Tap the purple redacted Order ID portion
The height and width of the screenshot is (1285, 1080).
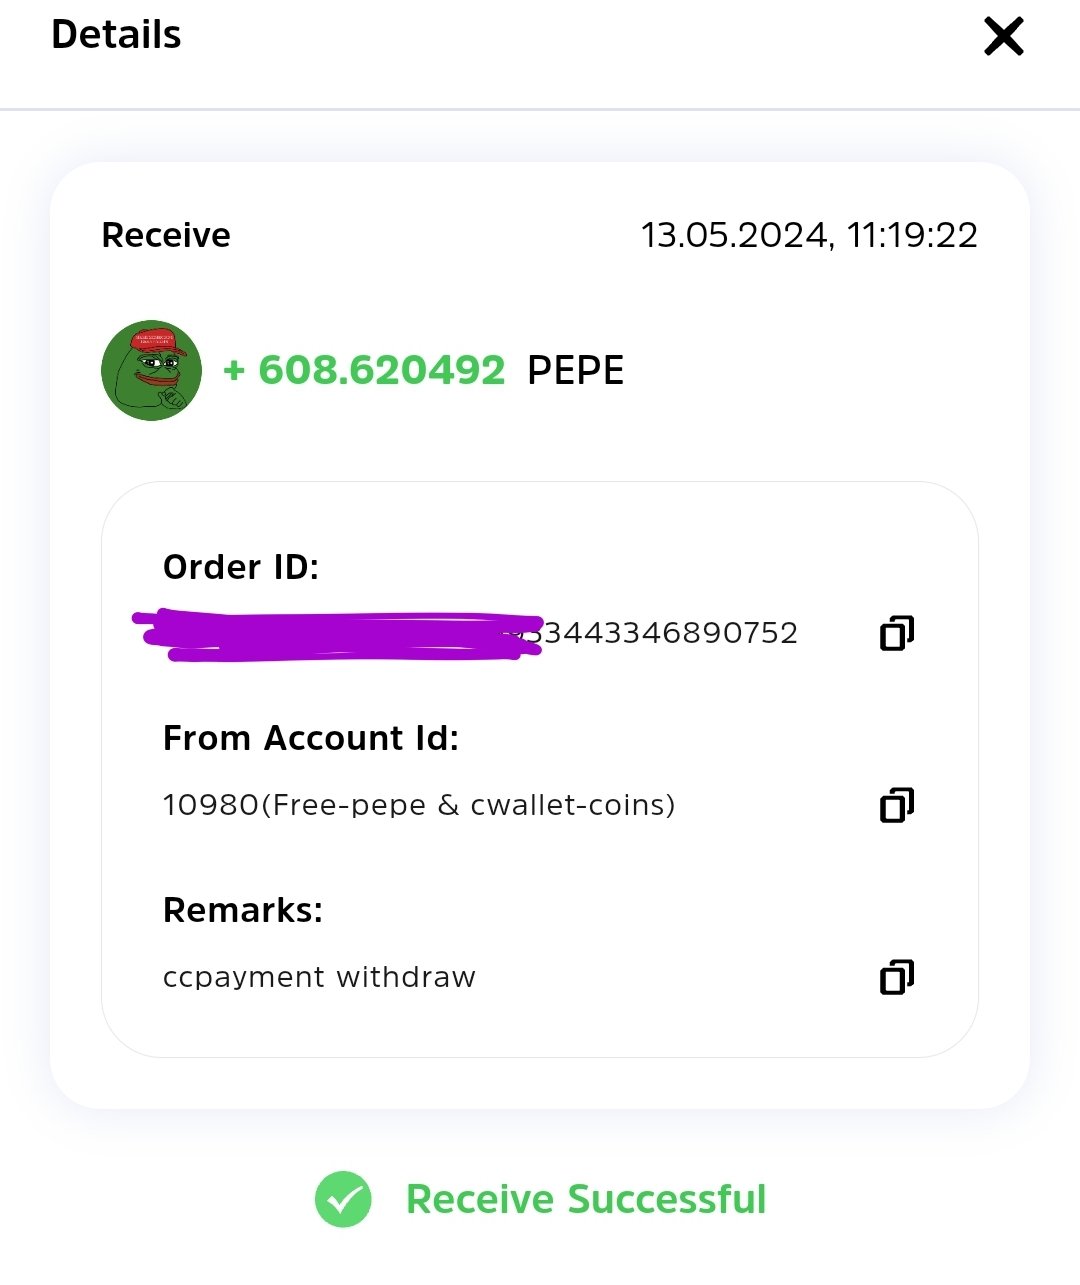click(338, 635)
